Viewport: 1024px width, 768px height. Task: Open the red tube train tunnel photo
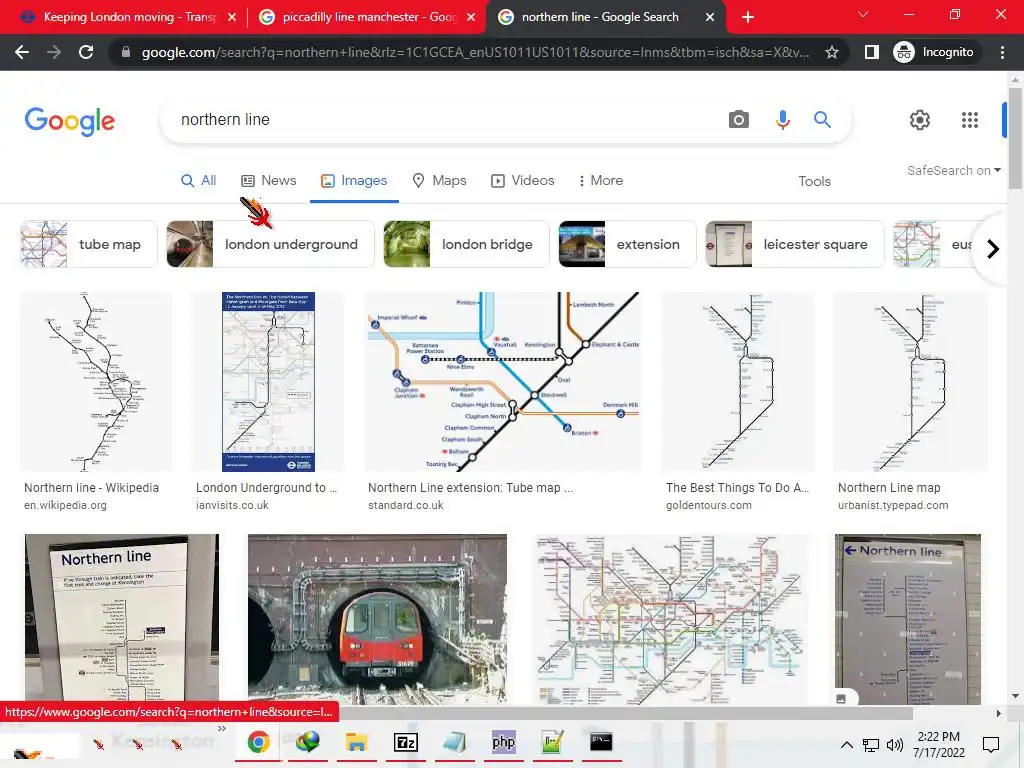tap(377, 619)
